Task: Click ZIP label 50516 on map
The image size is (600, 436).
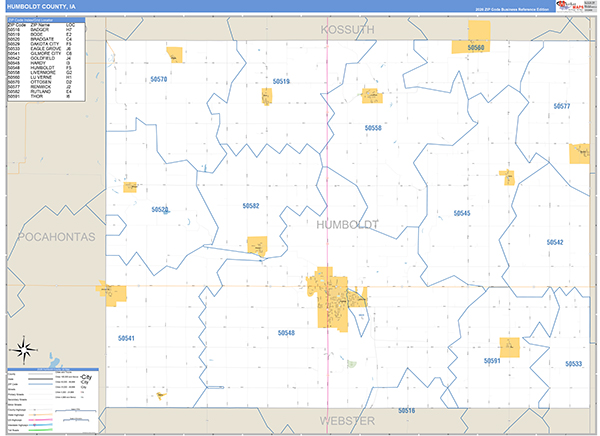Action: point(406,410)
